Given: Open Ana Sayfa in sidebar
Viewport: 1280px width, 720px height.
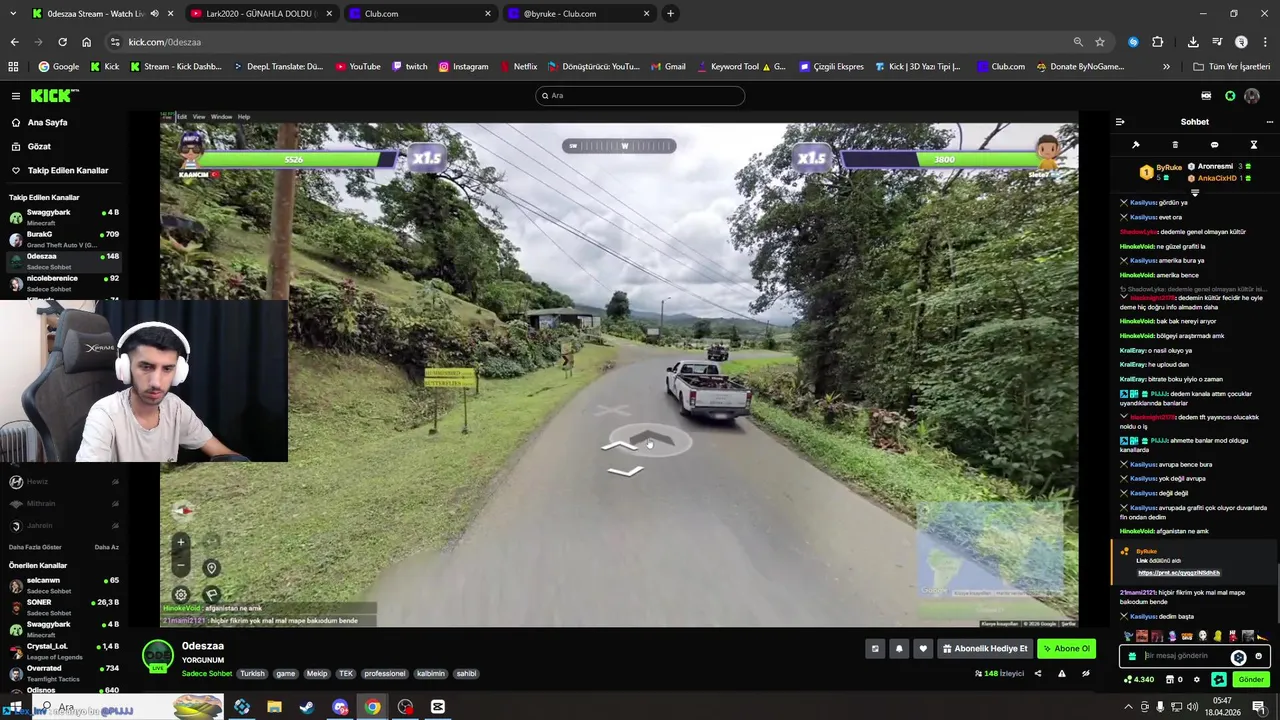Looking at the screenshot, I should (x=47, y=122).
